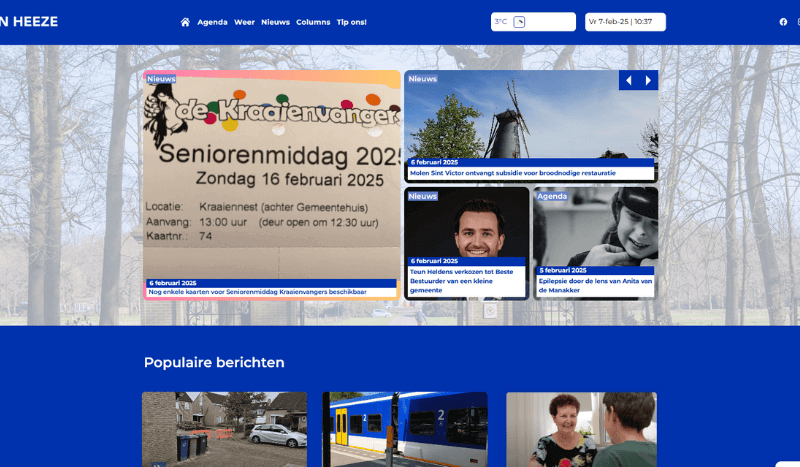Click the weather condition icon beside 3°C
Screen dimensions: 800x467
tap(519, 22)
